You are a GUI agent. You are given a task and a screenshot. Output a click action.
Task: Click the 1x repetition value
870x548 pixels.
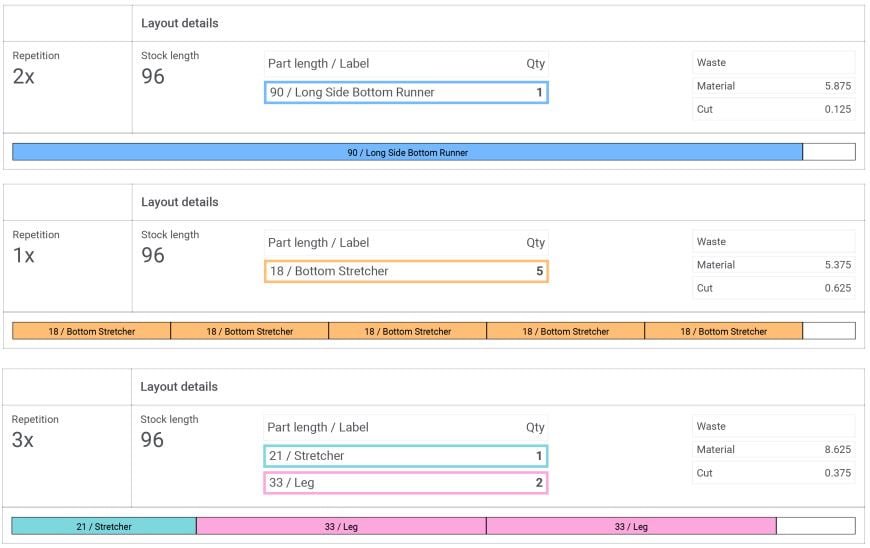24,256
